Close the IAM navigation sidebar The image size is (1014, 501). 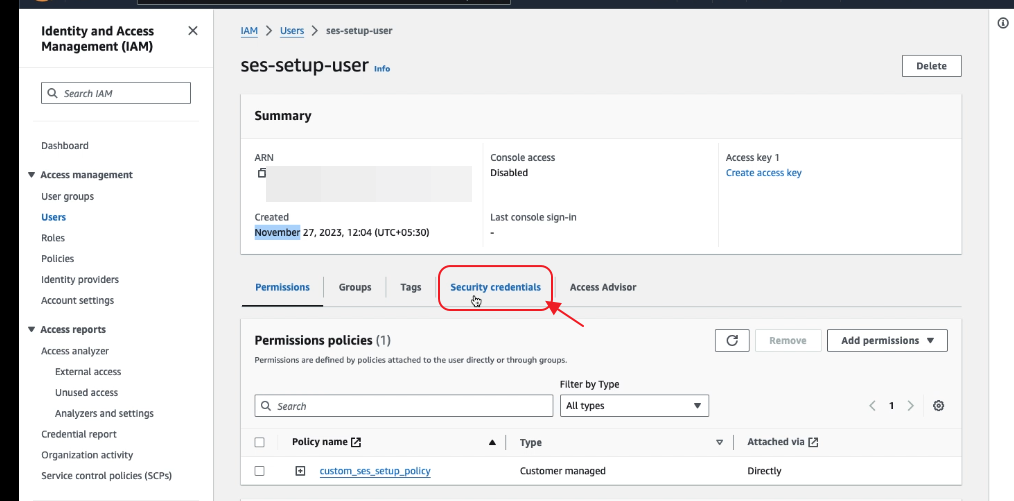pyautogui.click(x=193, y=31)
